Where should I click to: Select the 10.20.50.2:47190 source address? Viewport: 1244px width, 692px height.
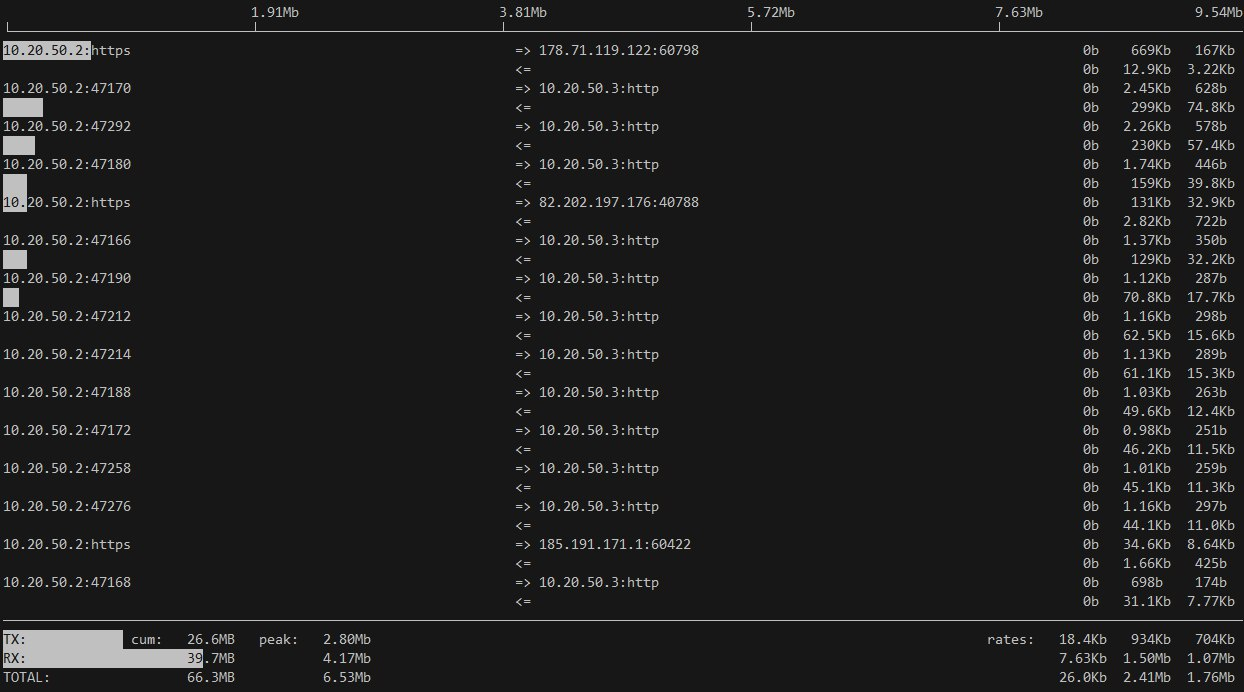67,278
